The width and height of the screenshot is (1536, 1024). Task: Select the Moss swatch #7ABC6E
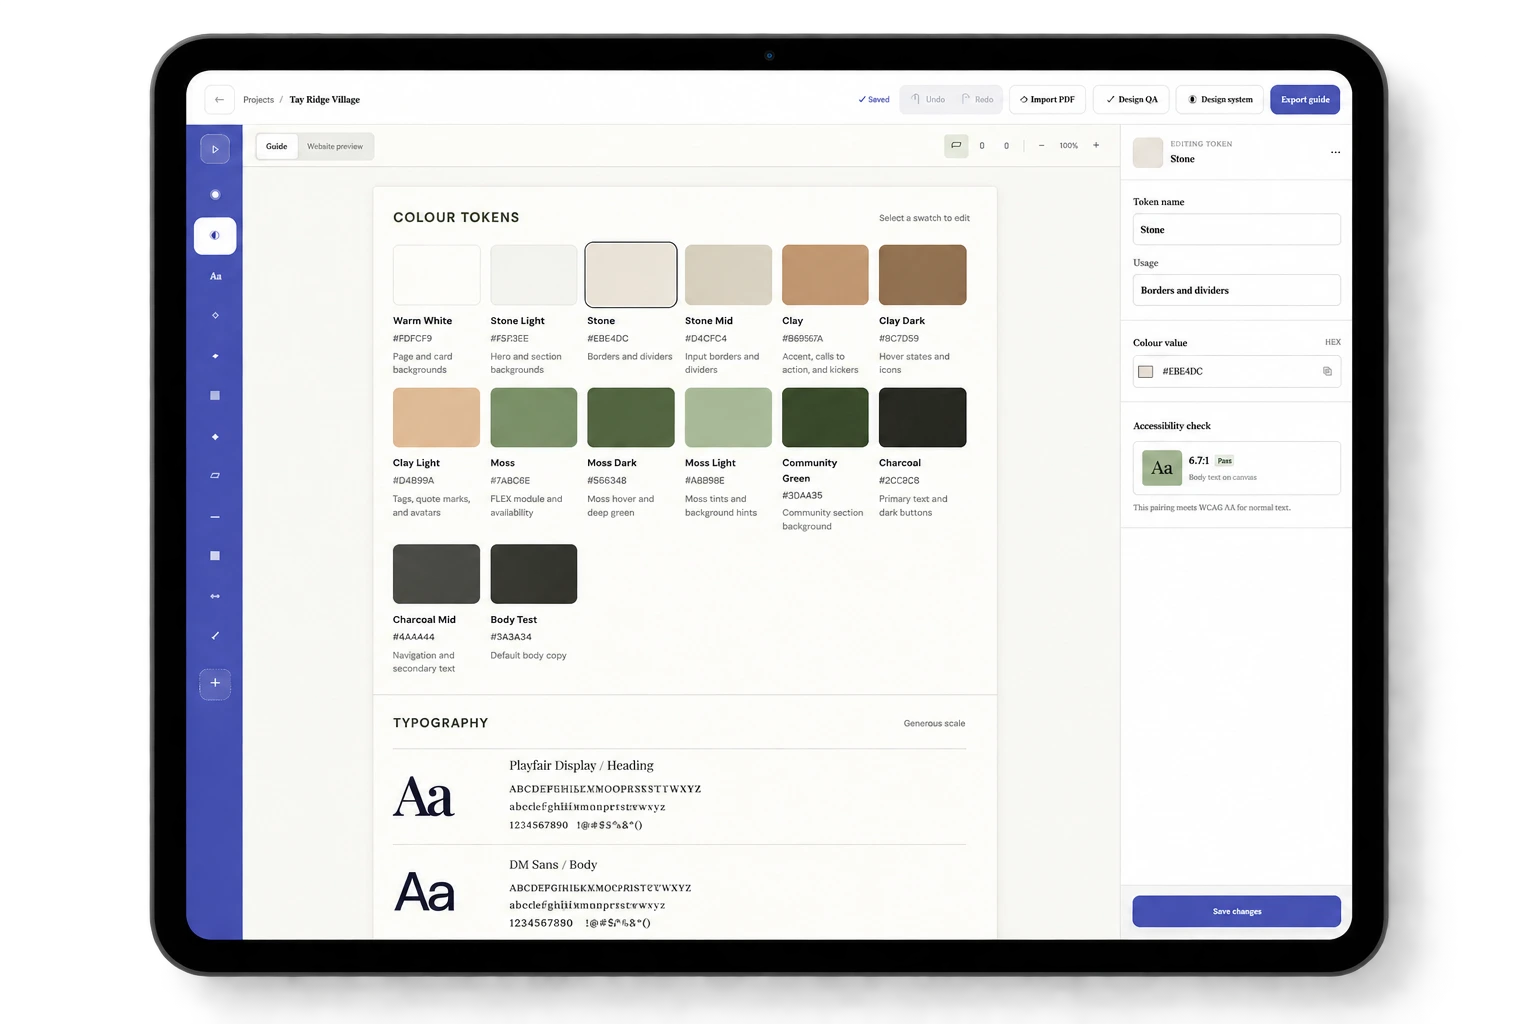pos(534,417)
